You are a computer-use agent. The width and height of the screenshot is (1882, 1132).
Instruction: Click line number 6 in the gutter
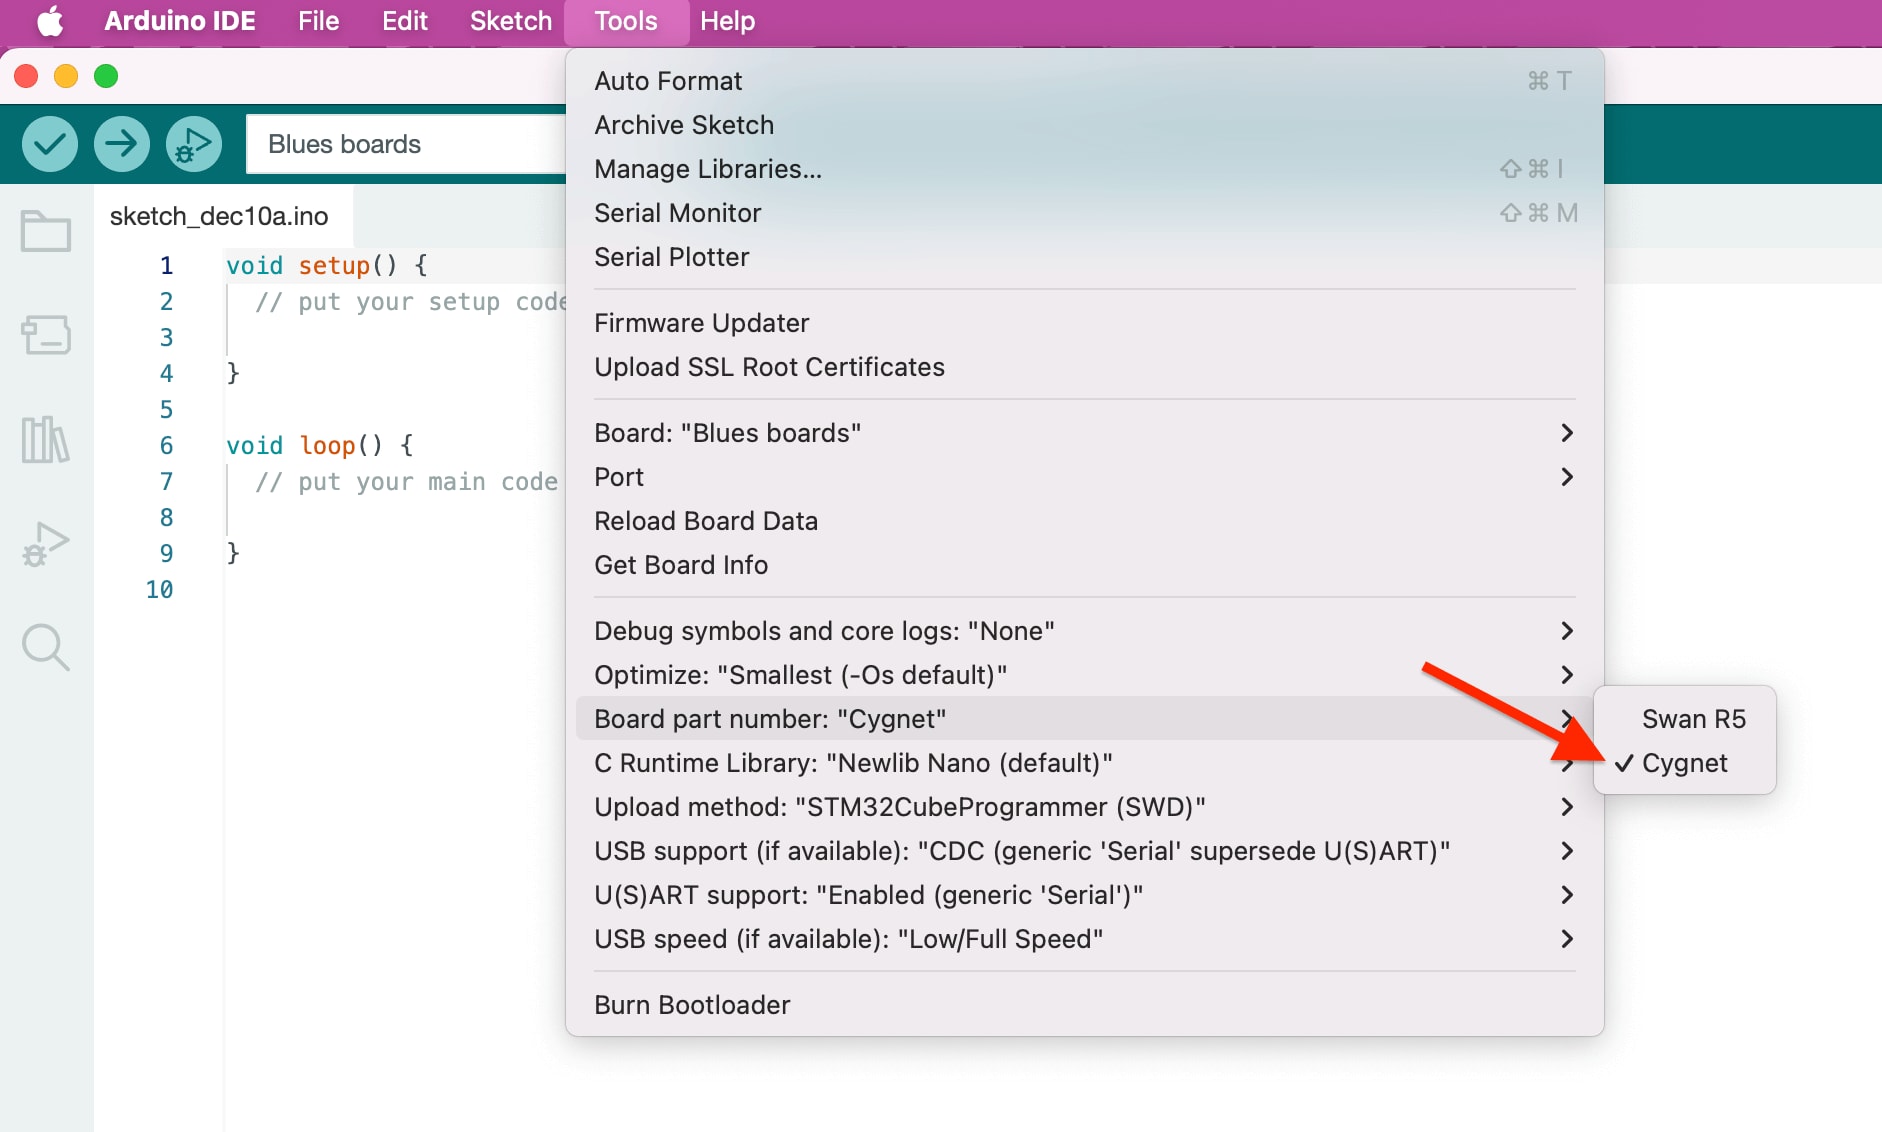[167, 446]
